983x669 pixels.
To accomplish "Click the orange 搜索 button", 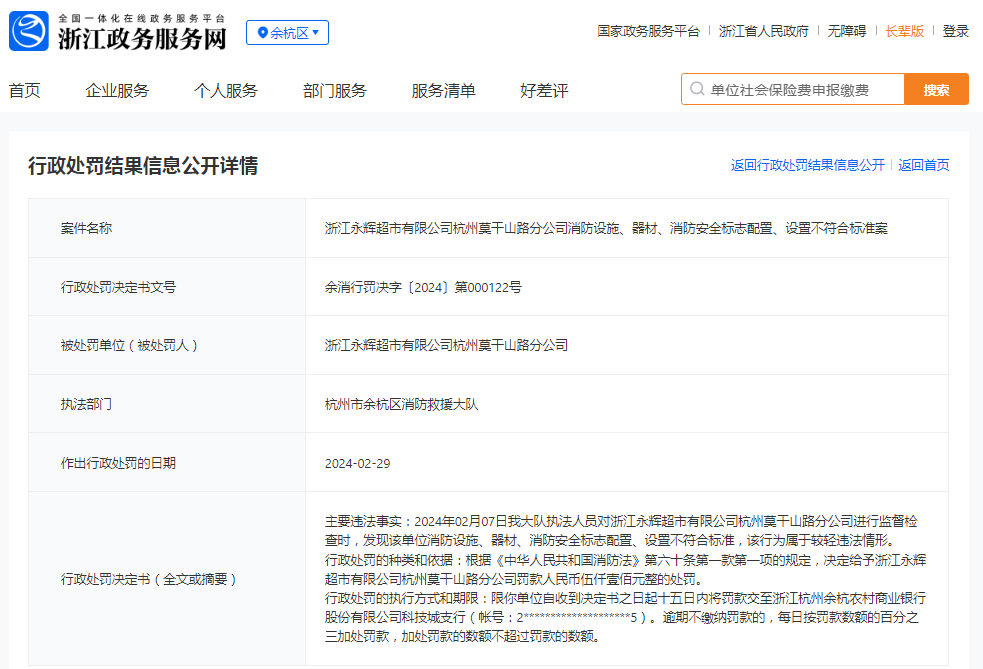I will click(x=937, y=90).
